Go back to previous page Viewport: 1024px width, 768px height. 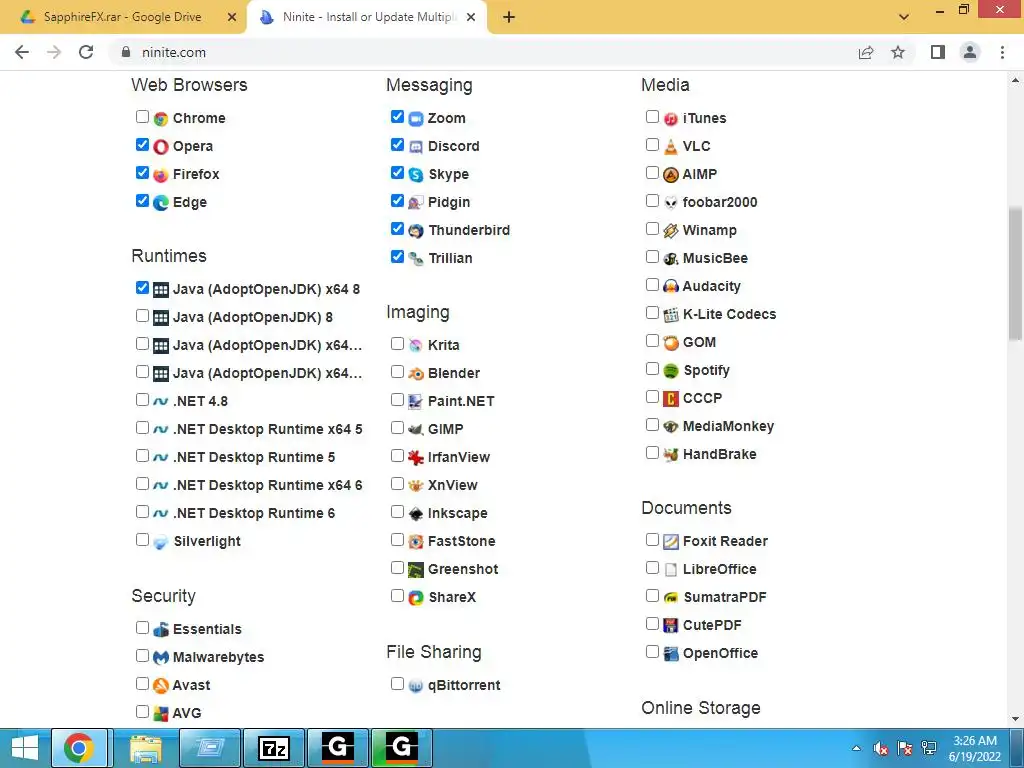click(x=22, y=52)
